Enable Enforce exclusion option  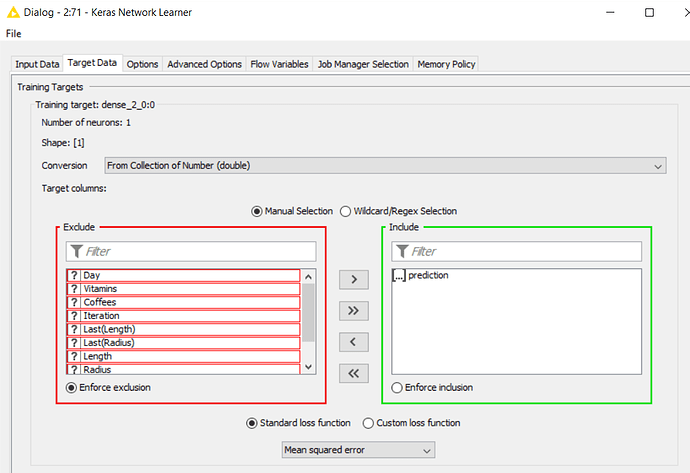point(71,388)
